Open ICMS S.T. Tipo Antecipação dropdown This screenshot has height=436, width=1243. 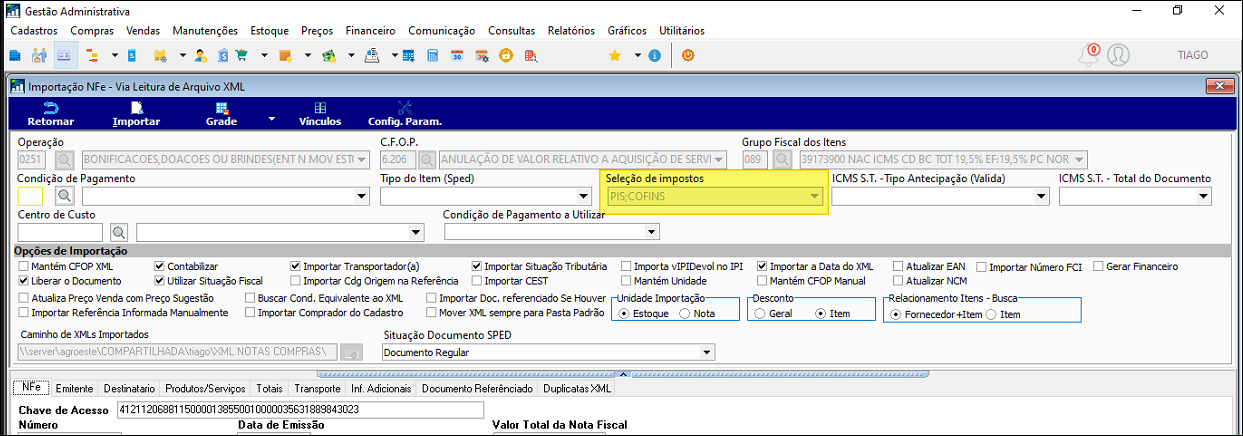[1041, 196]
